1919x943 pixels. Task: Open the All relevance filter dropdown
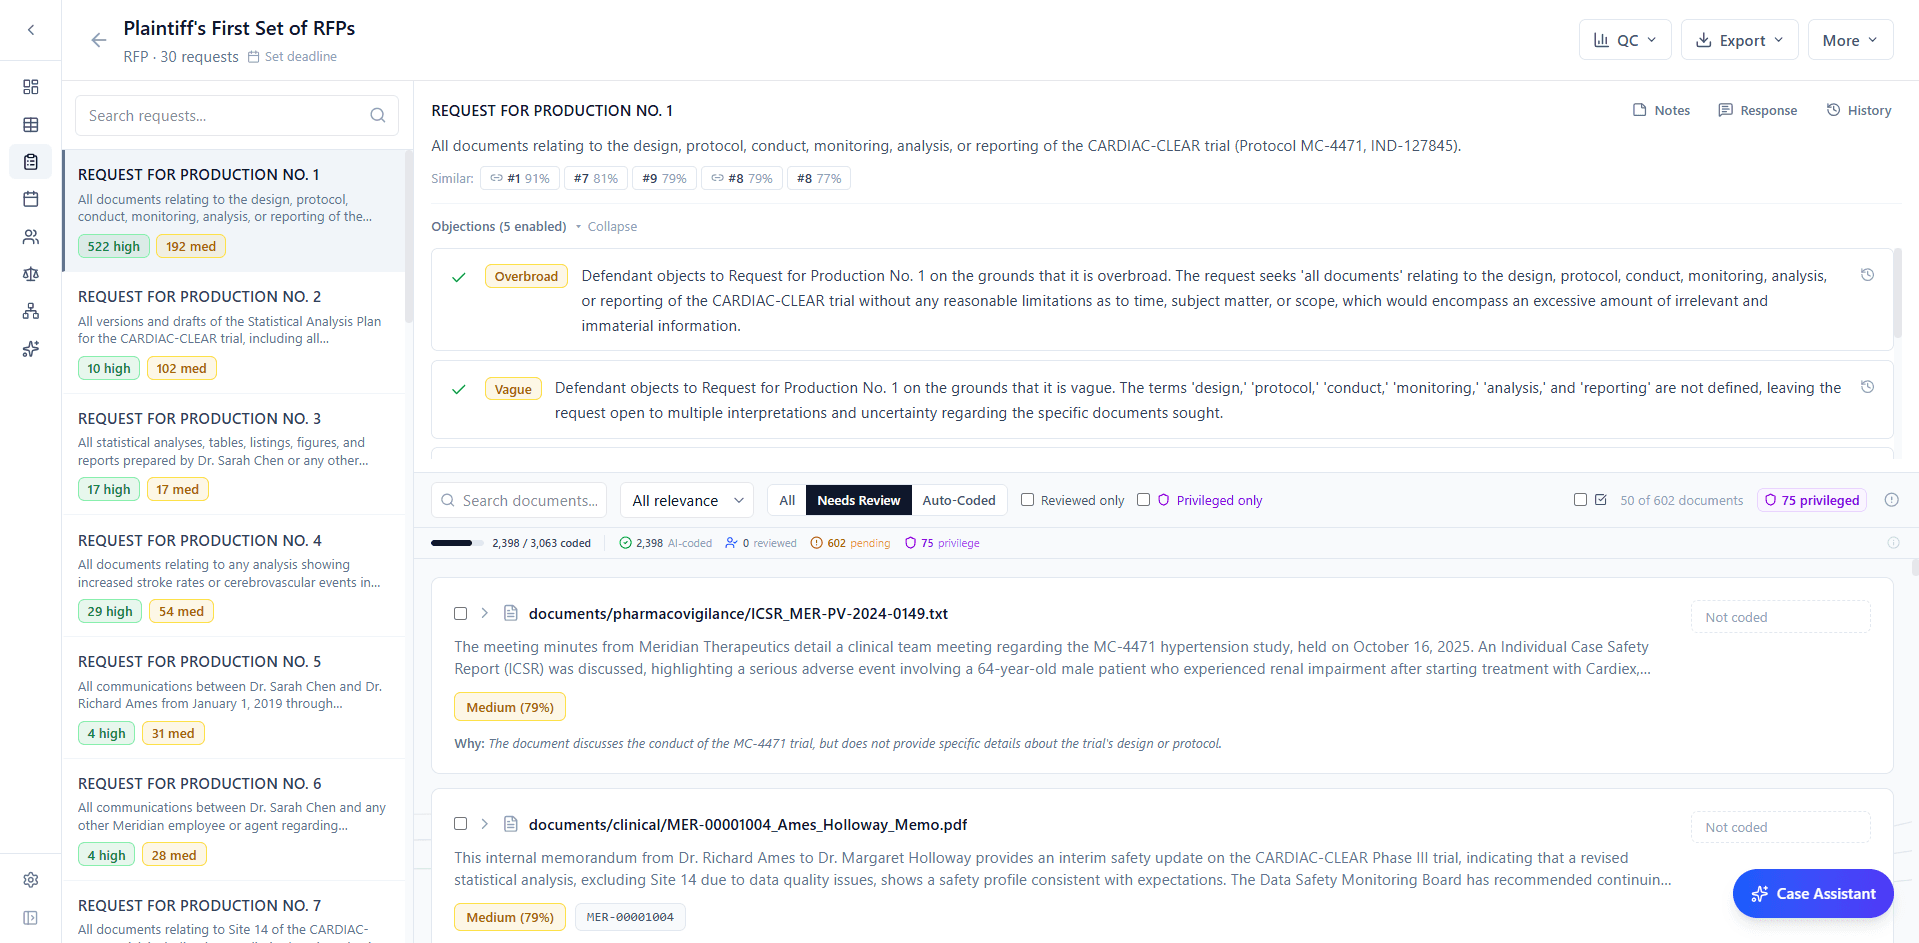coord(686,499)
